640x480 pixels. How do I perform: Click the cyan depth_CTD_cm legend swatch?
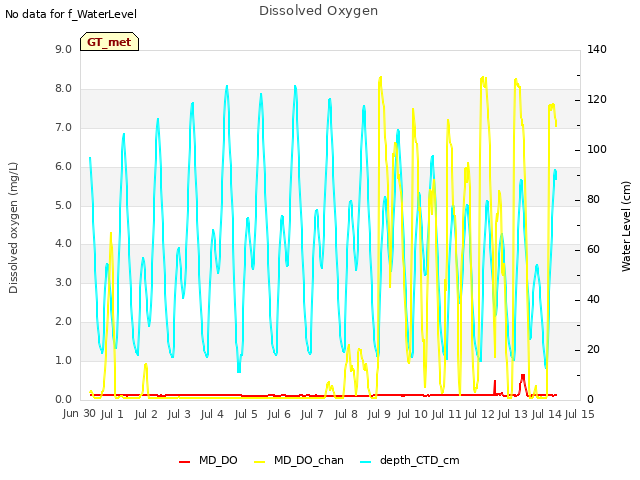click(x=366, y=462)
